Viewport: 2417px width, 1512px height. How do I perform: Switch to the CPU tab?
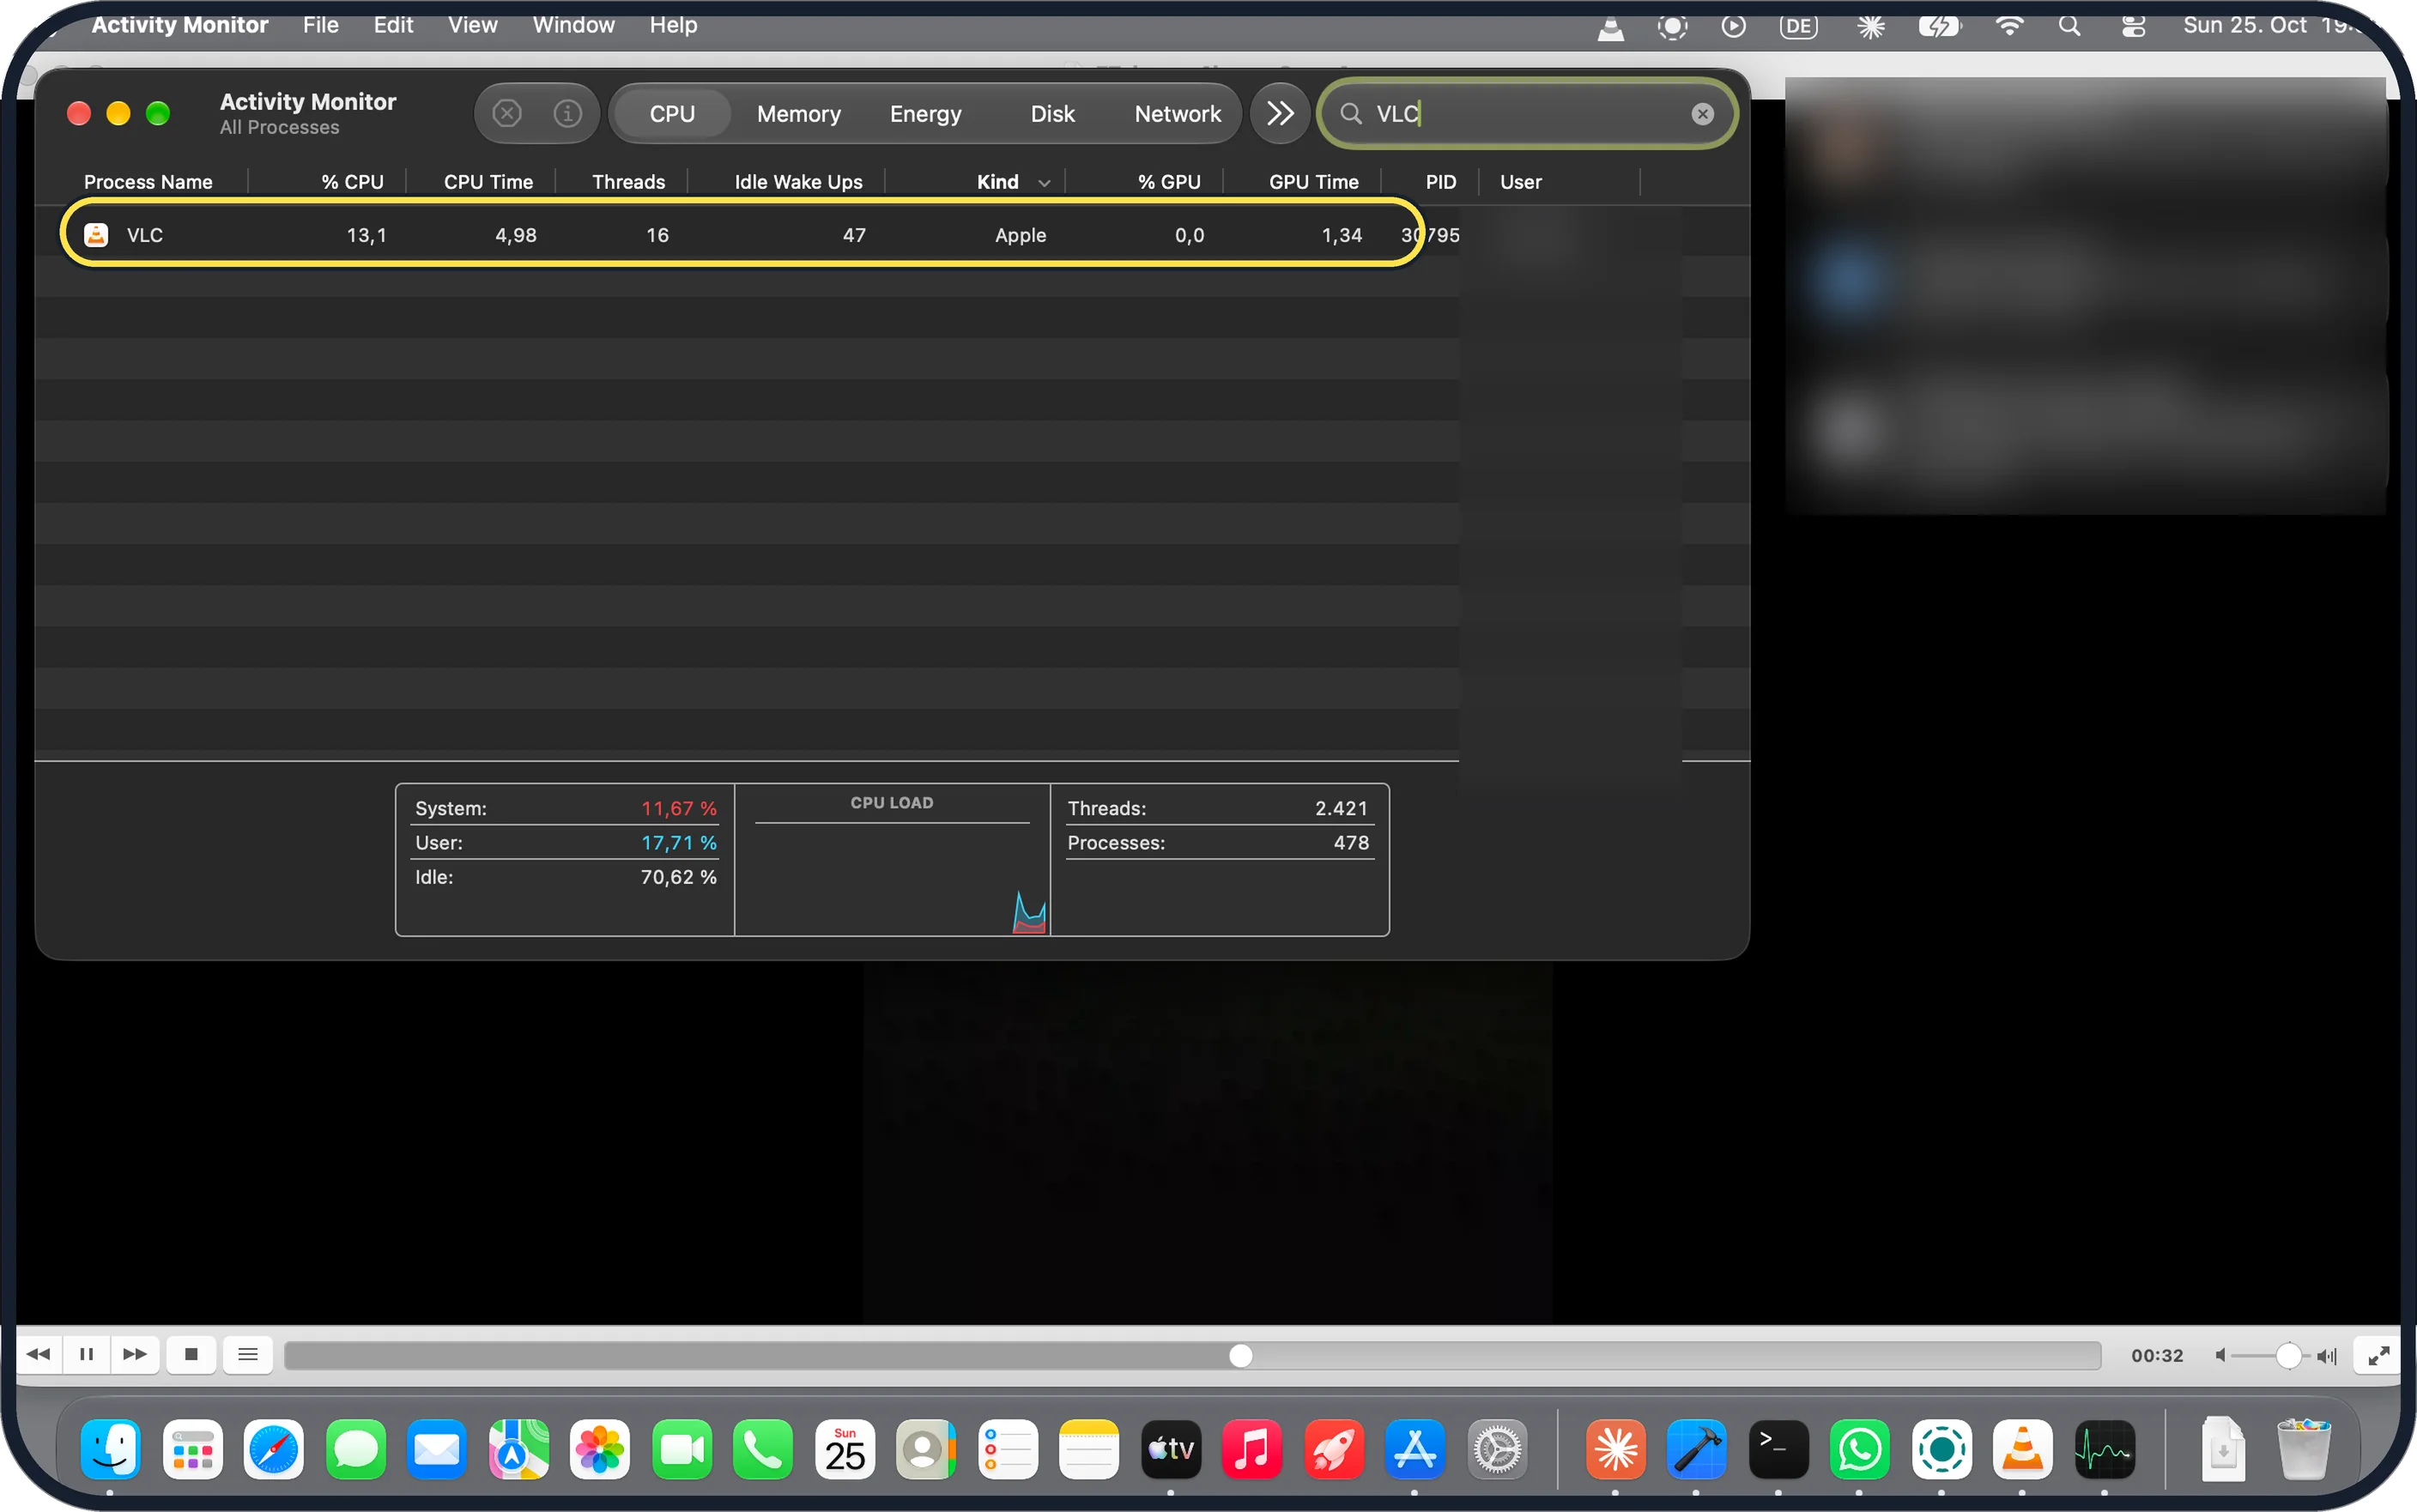[x=672, y=114]
